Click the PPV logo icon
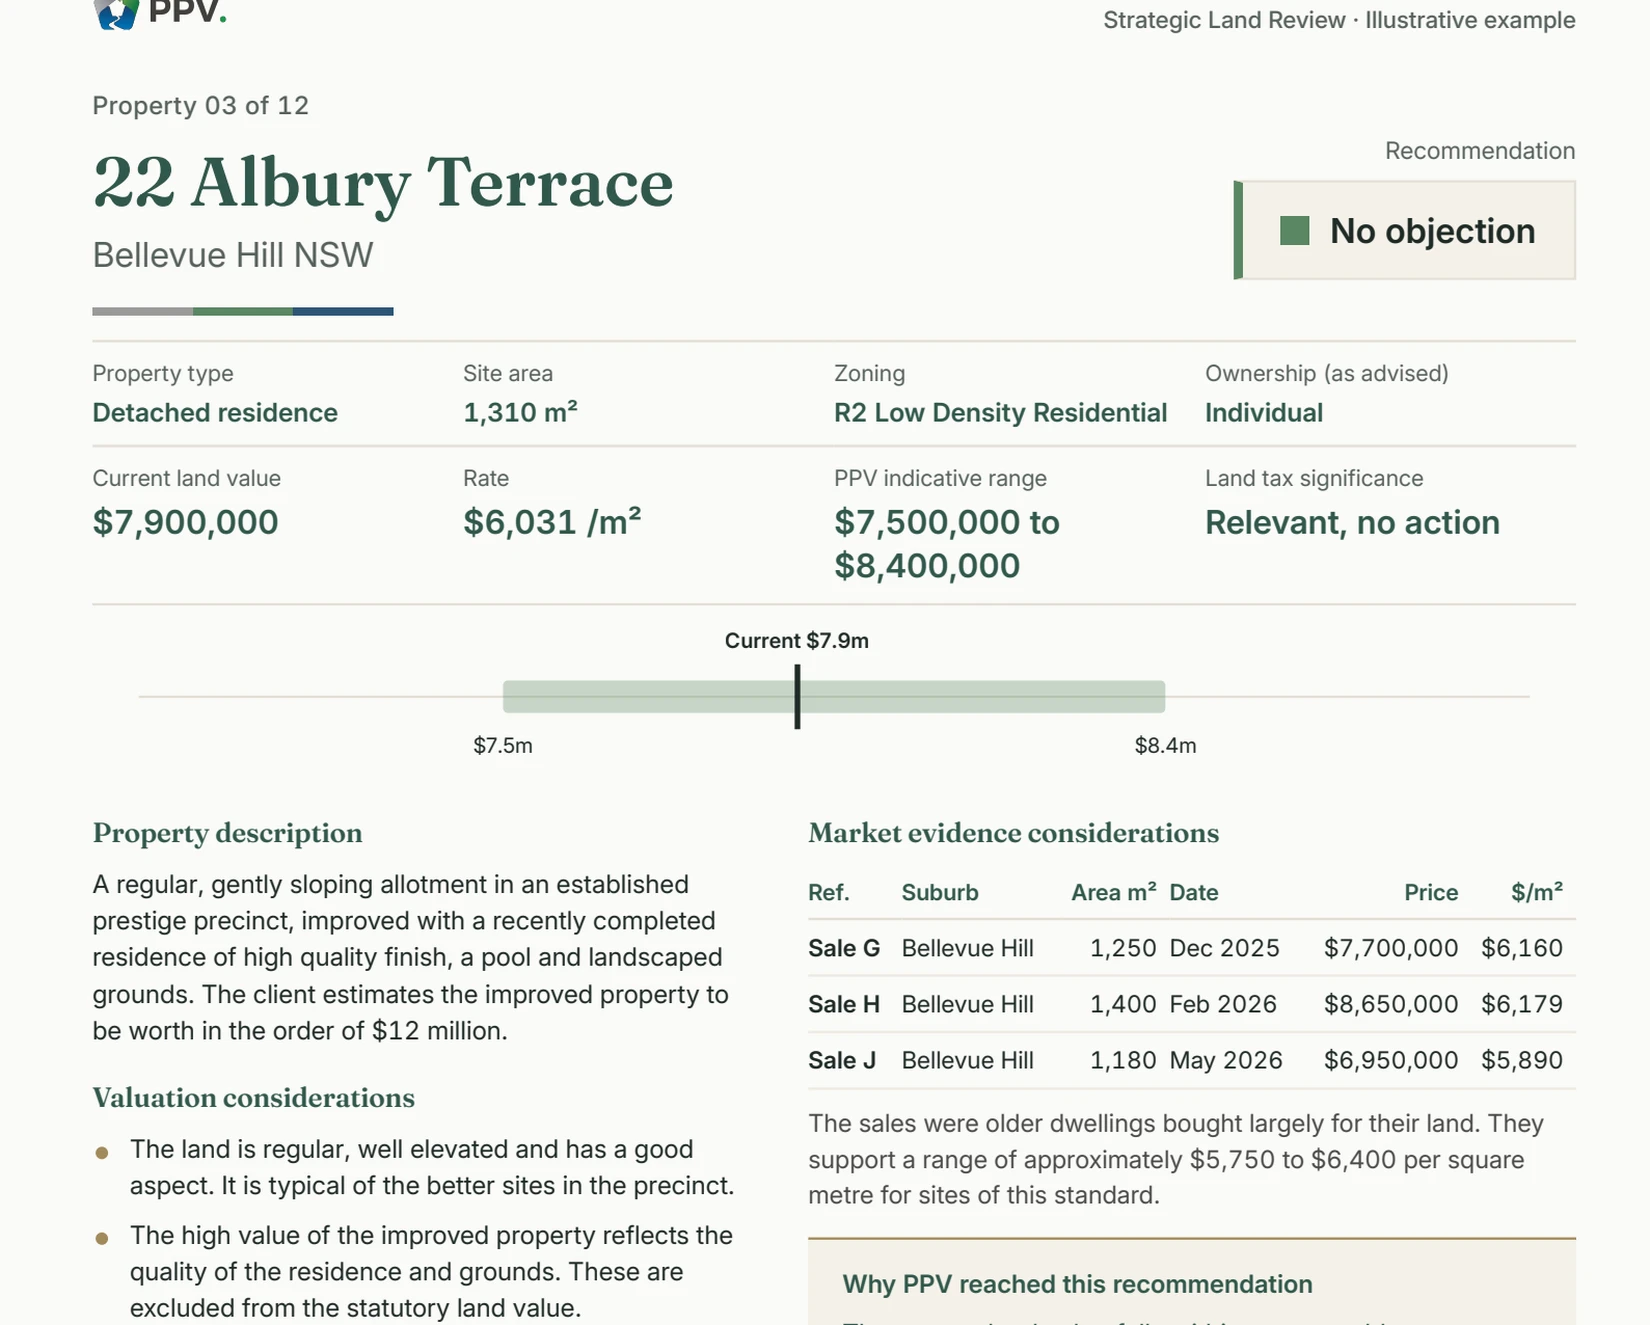 click(116, 13)
